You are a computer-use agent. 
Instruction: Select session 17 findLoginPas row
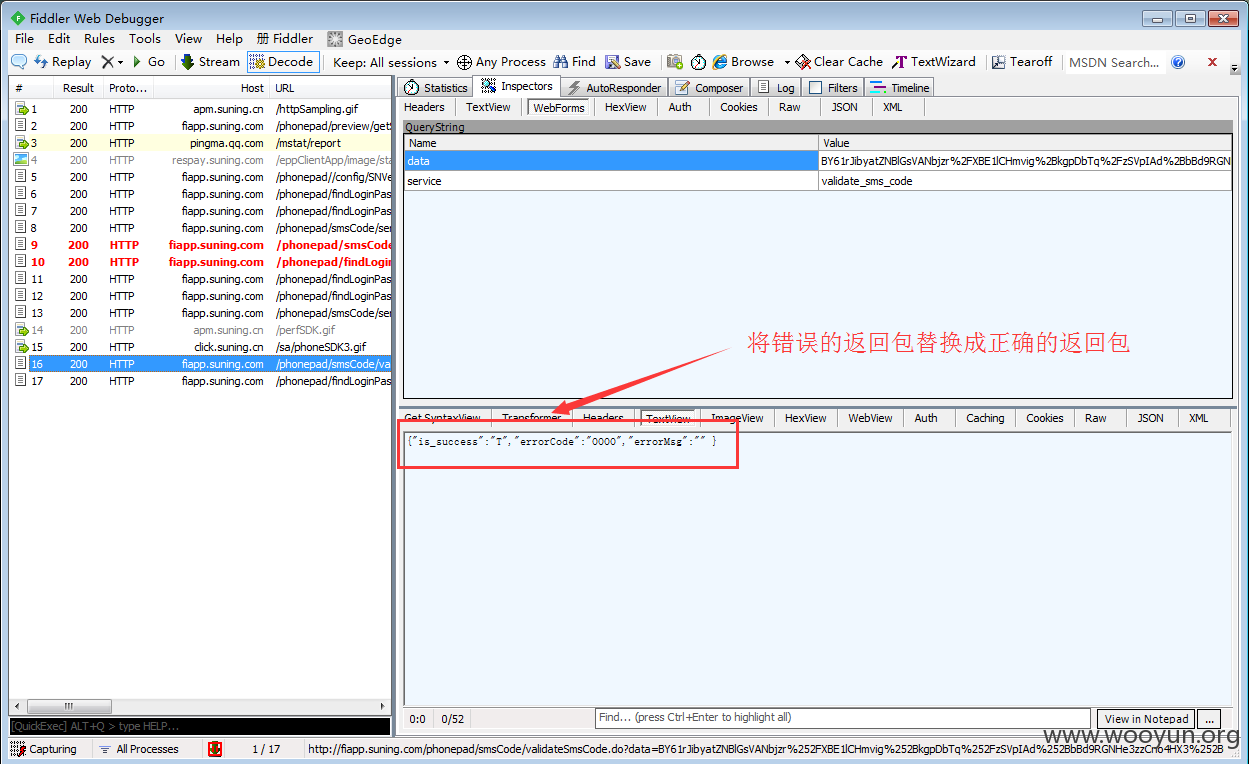click(x=201, y=381)
